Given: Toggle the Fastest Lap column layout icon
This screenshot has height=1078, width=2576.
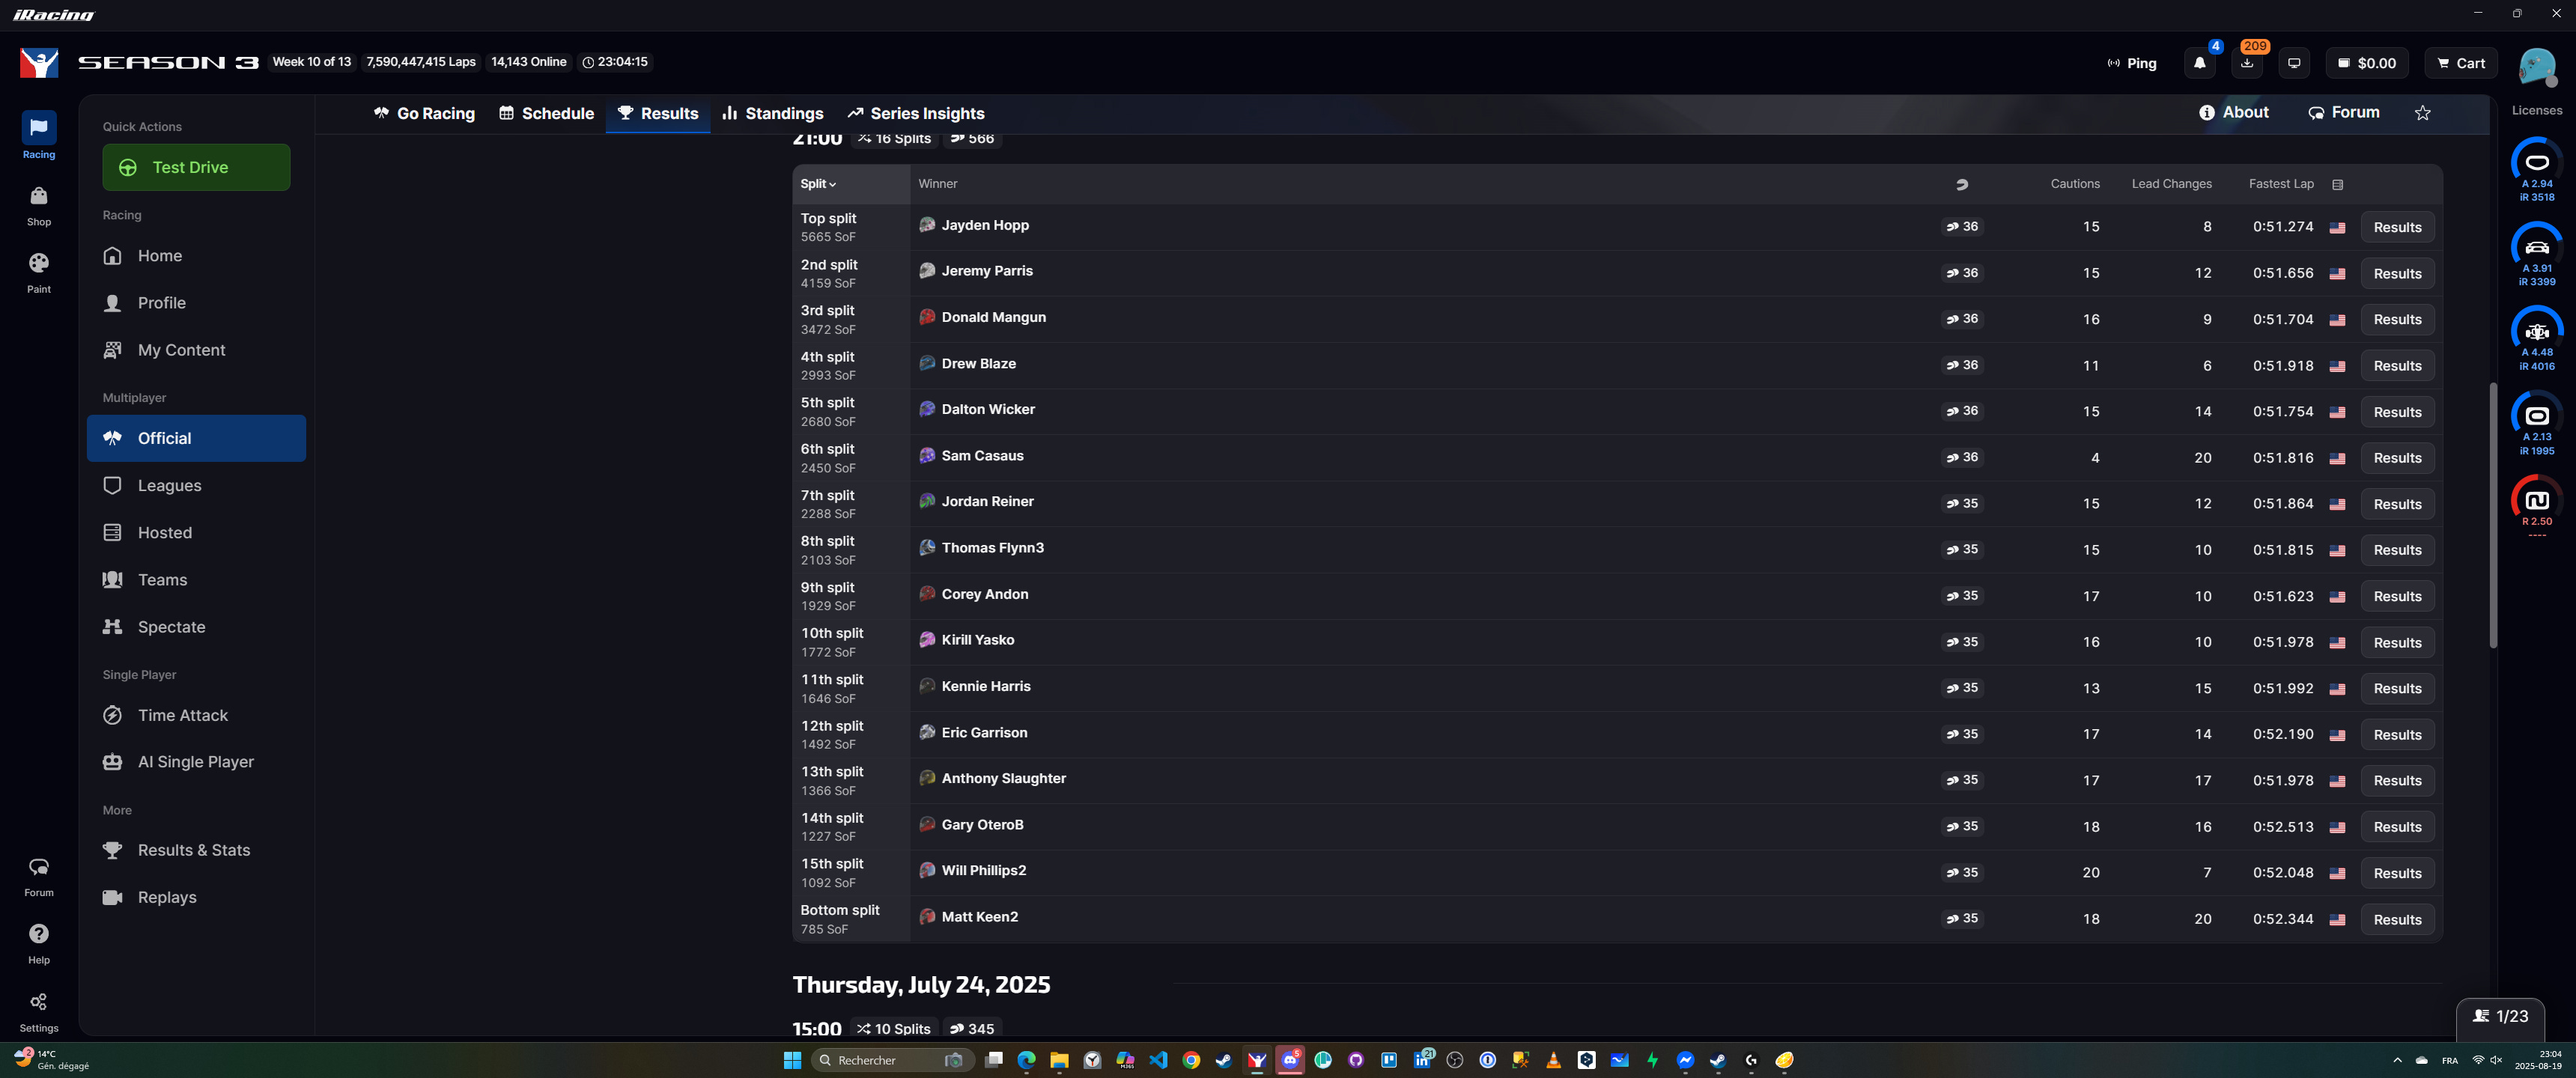Looking at the screenshot, I should 2337,184.
